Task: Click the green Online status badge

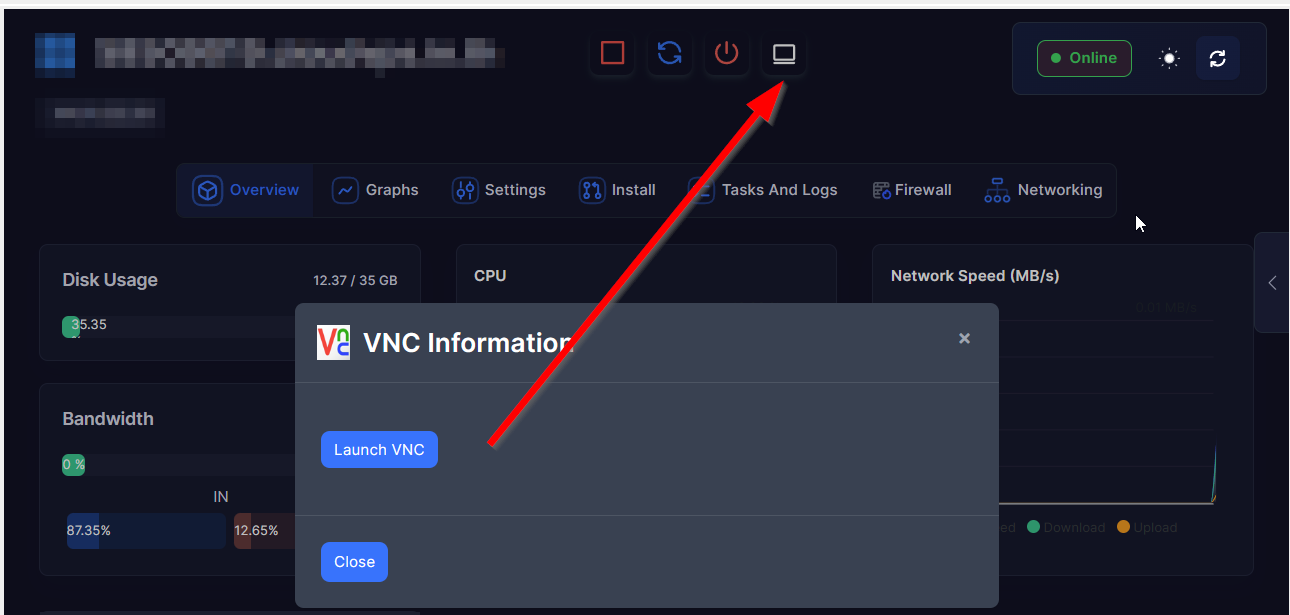Action: (1083, 59)
